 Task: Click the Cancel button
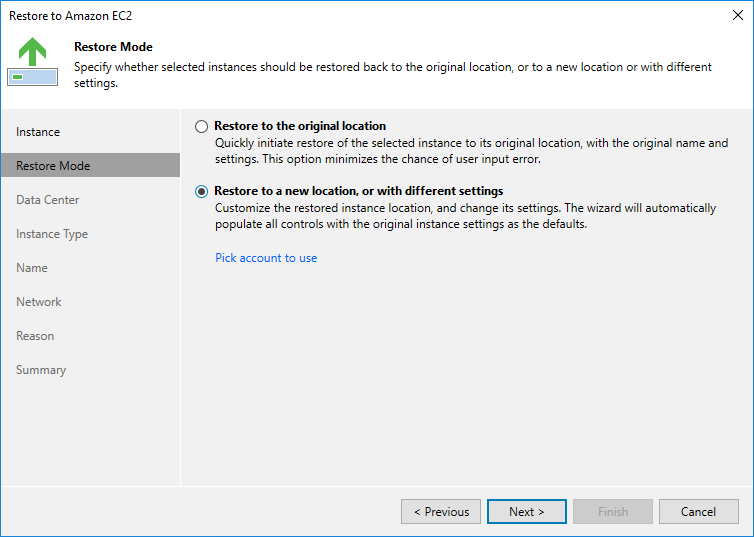coord(698,512)
